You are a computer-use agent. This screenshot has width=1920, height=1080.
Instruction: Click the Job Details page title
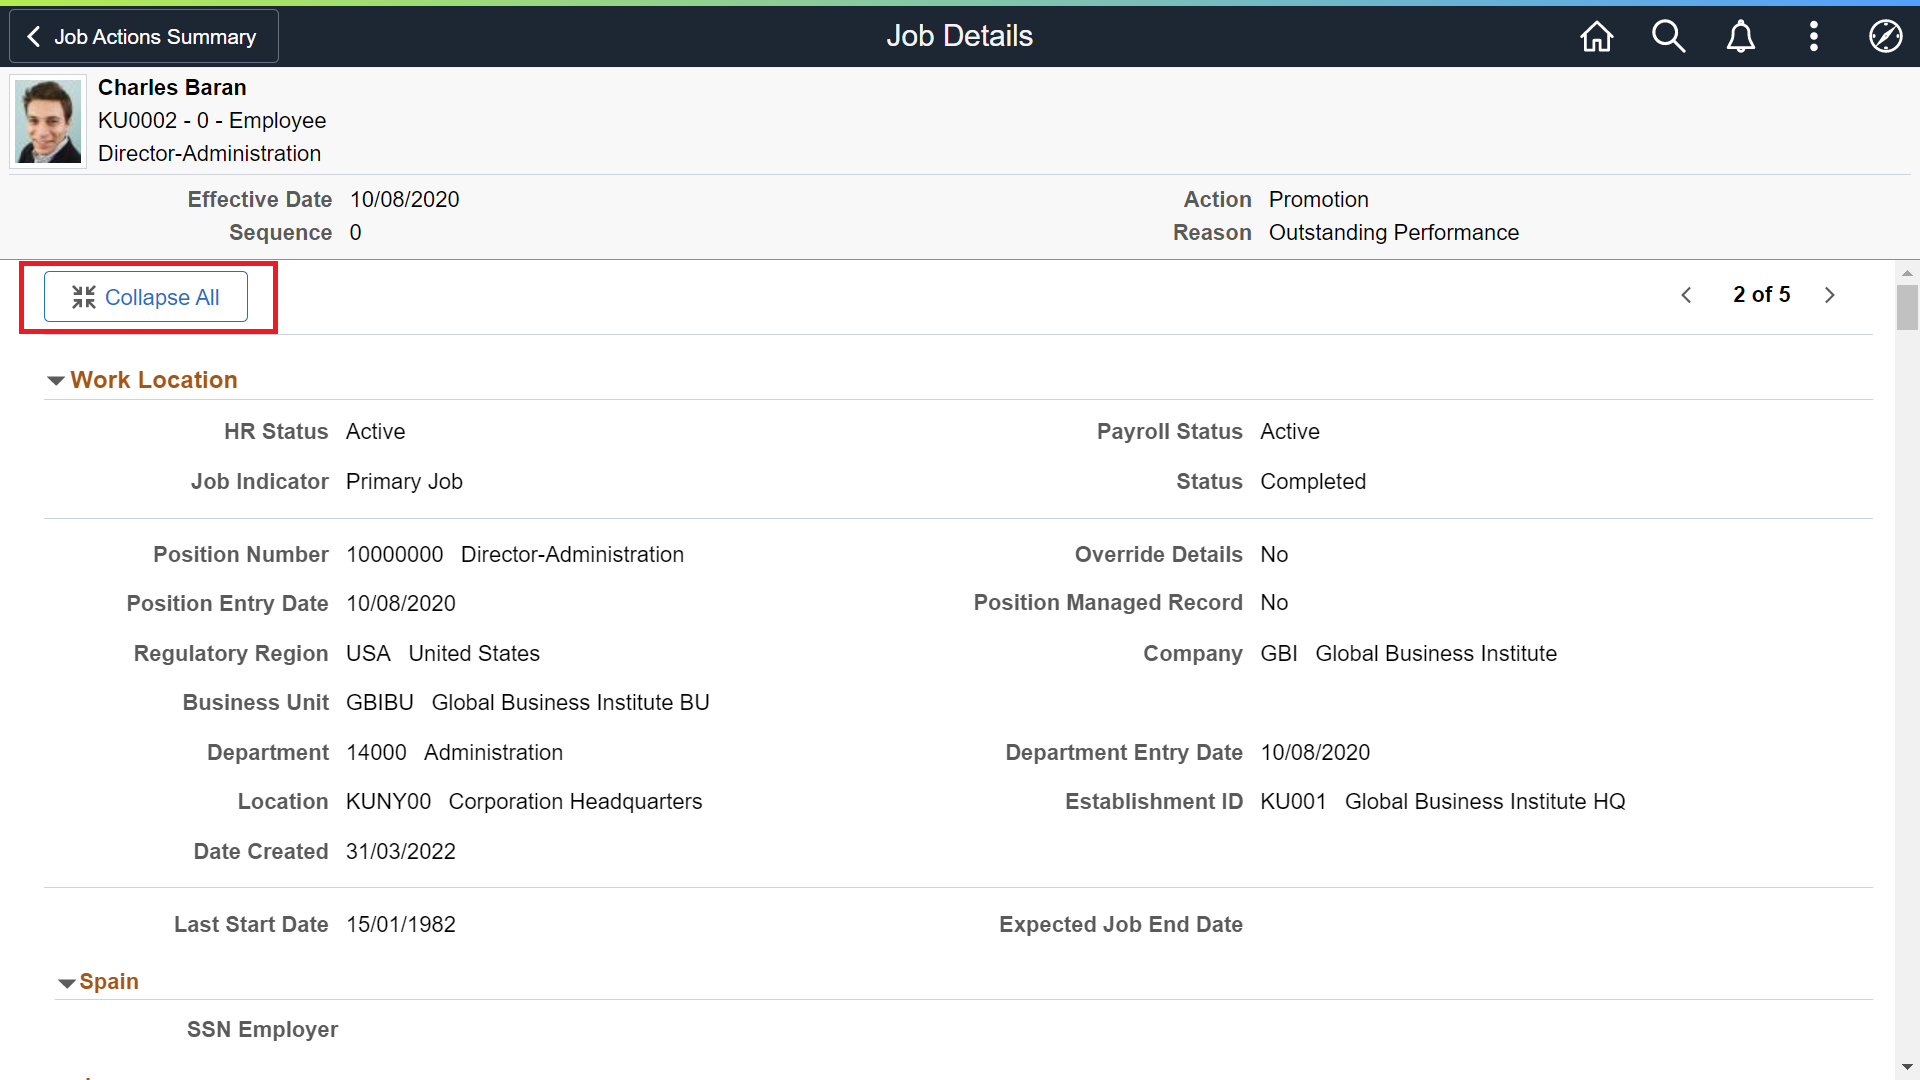tap(959, 37)
